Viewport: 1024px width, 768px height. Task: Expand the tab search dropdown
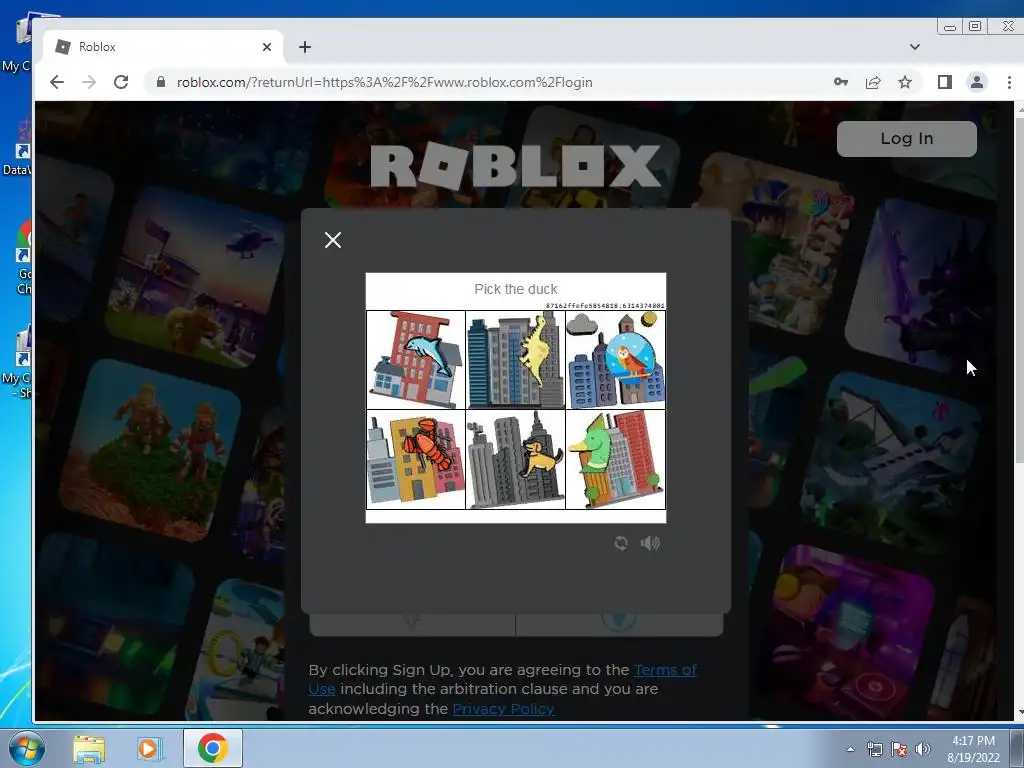point(915,47)
